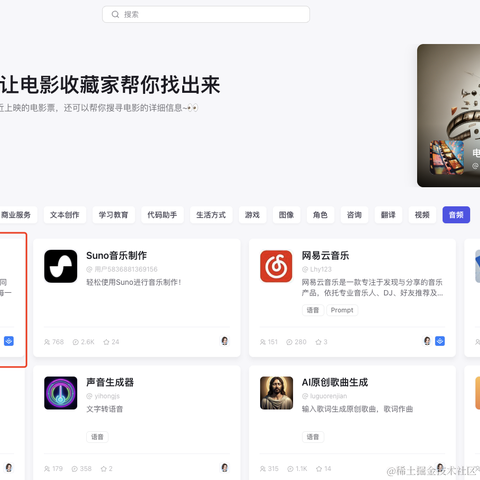Click the star icon showing 3
480x480 pixels.
click(x=318, y=342)
